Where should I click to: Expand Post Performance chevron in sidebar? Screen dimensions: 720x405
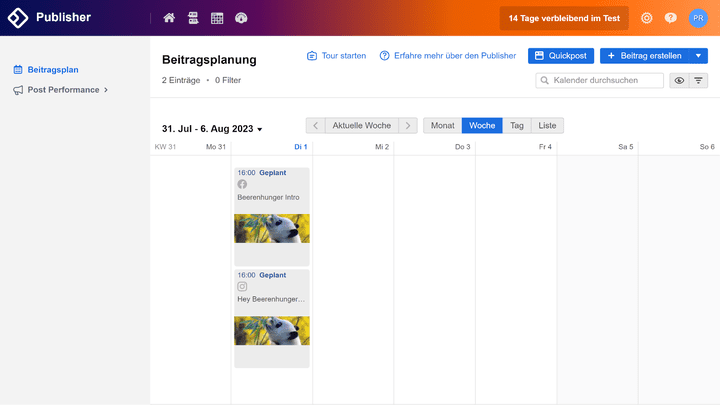point(106,90)
